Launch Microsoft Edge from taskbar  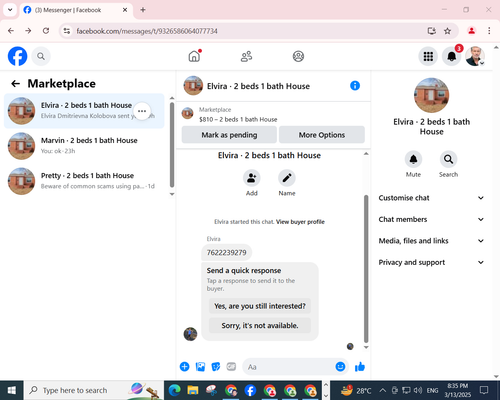174,390
